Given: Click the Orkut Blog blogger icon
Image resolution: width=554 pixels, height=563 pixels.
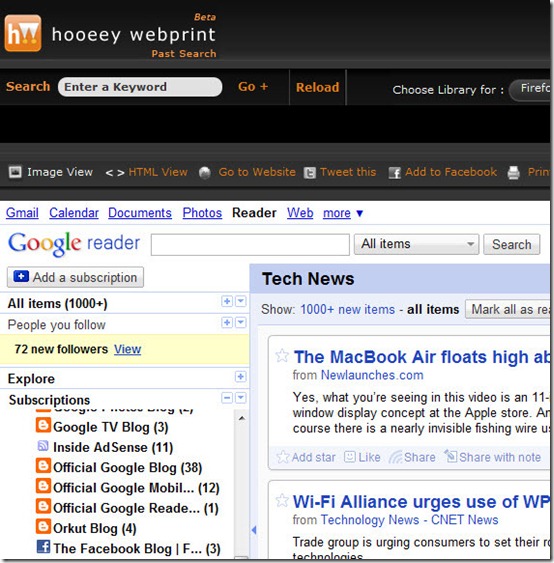Looking at the screenshot, I should (x=43, y=527).
